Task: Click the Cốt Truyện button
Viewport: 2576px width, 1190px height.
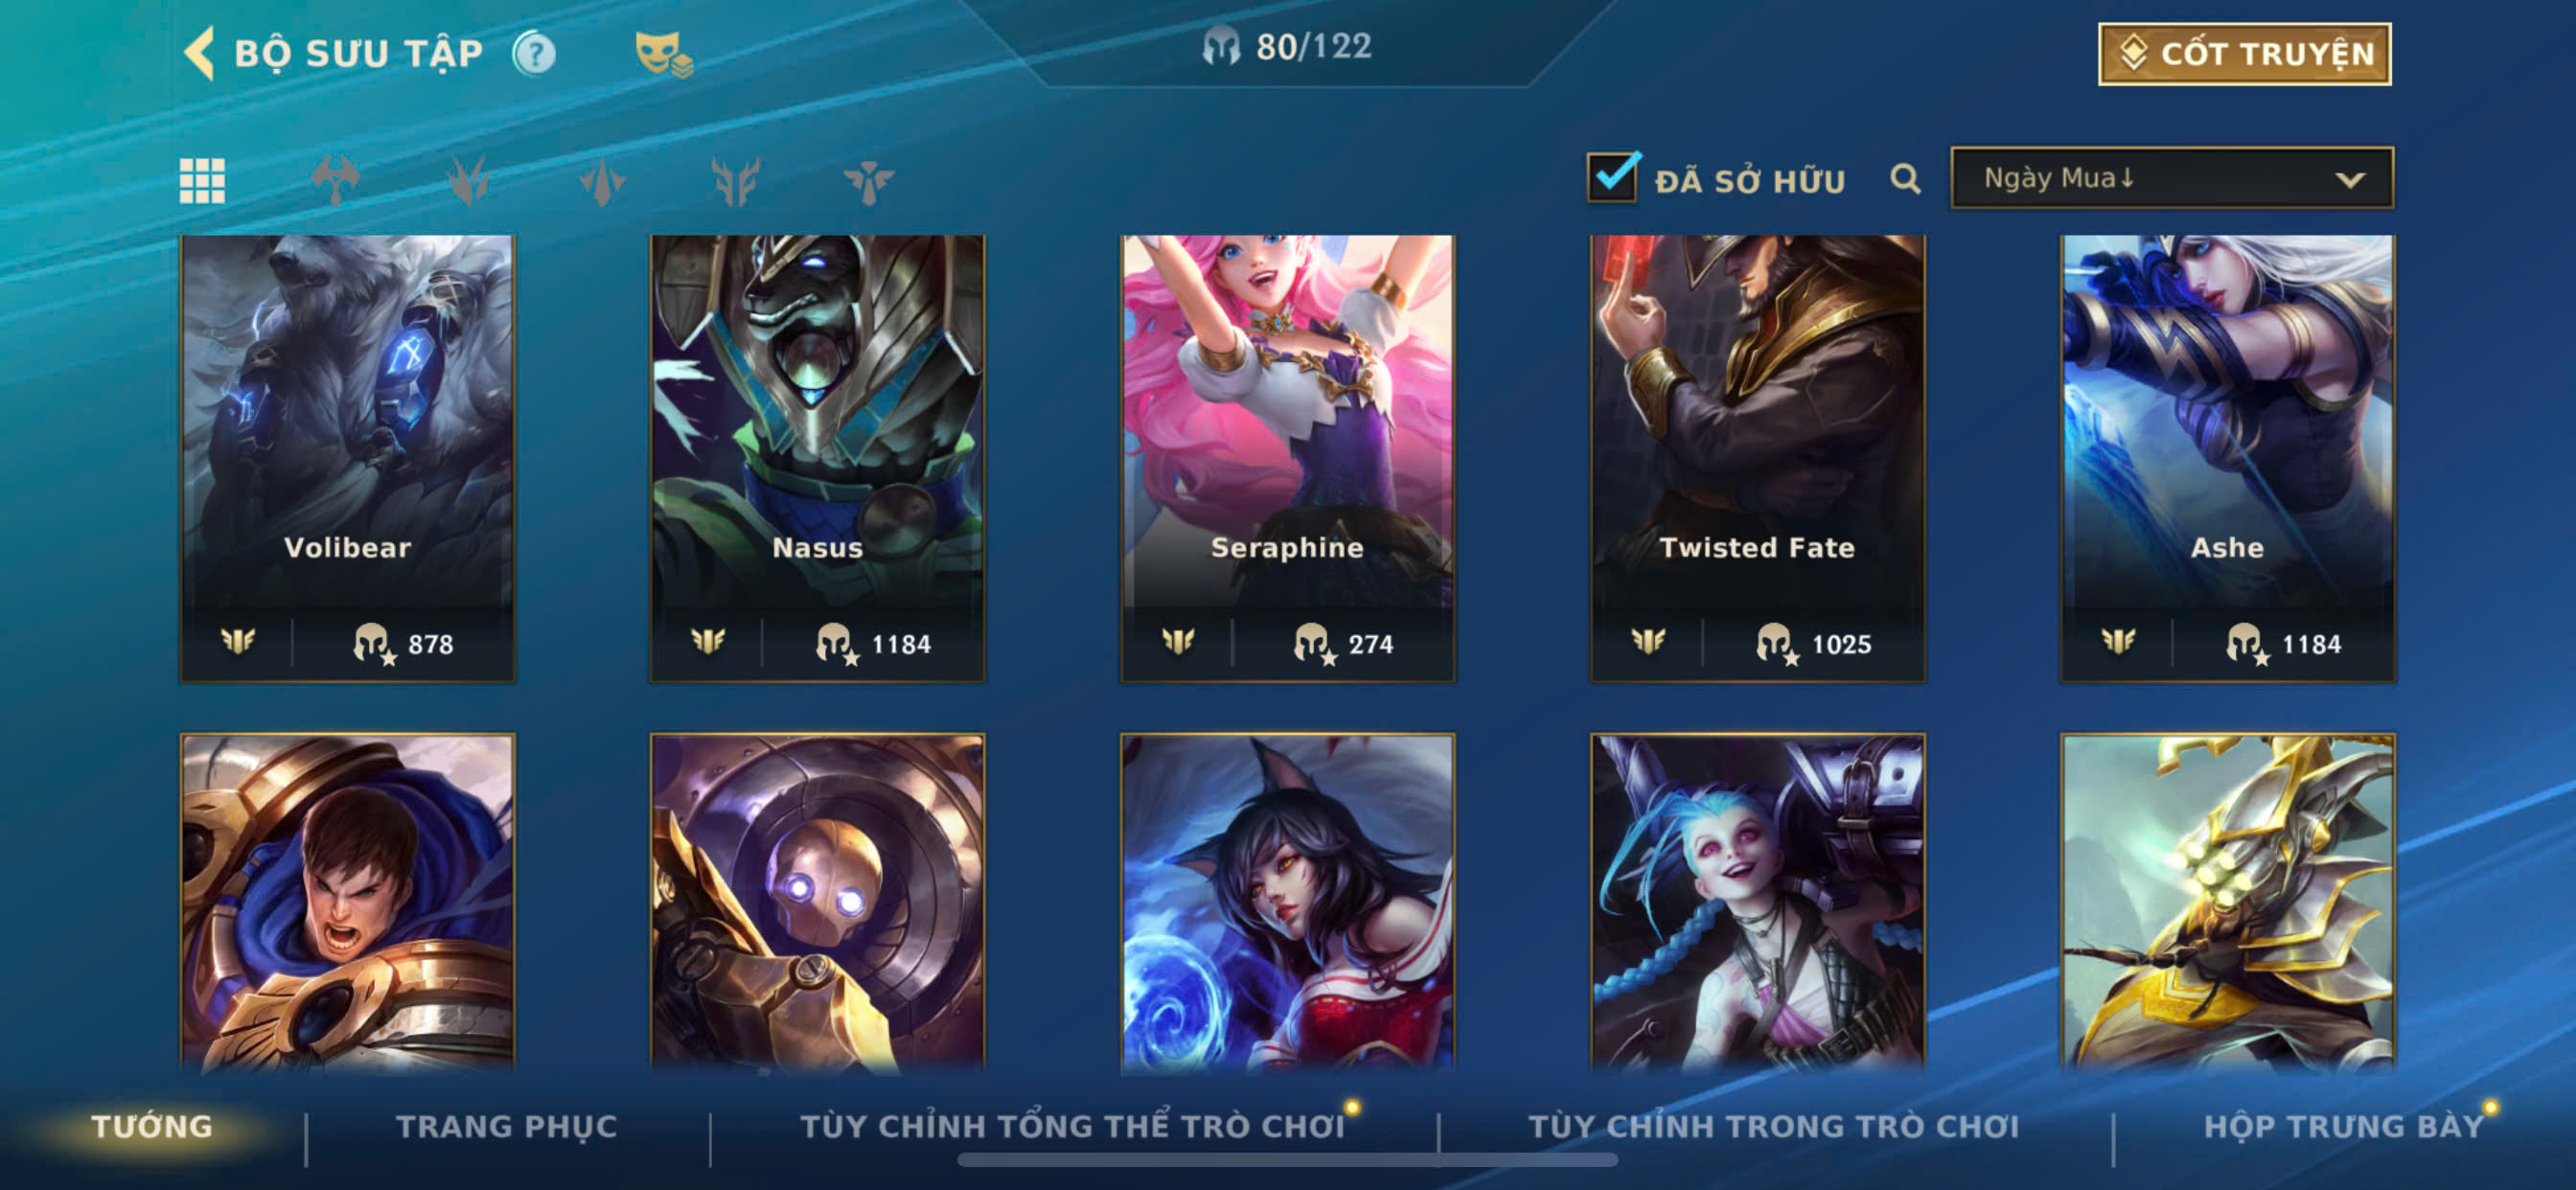Action: 2244,54
